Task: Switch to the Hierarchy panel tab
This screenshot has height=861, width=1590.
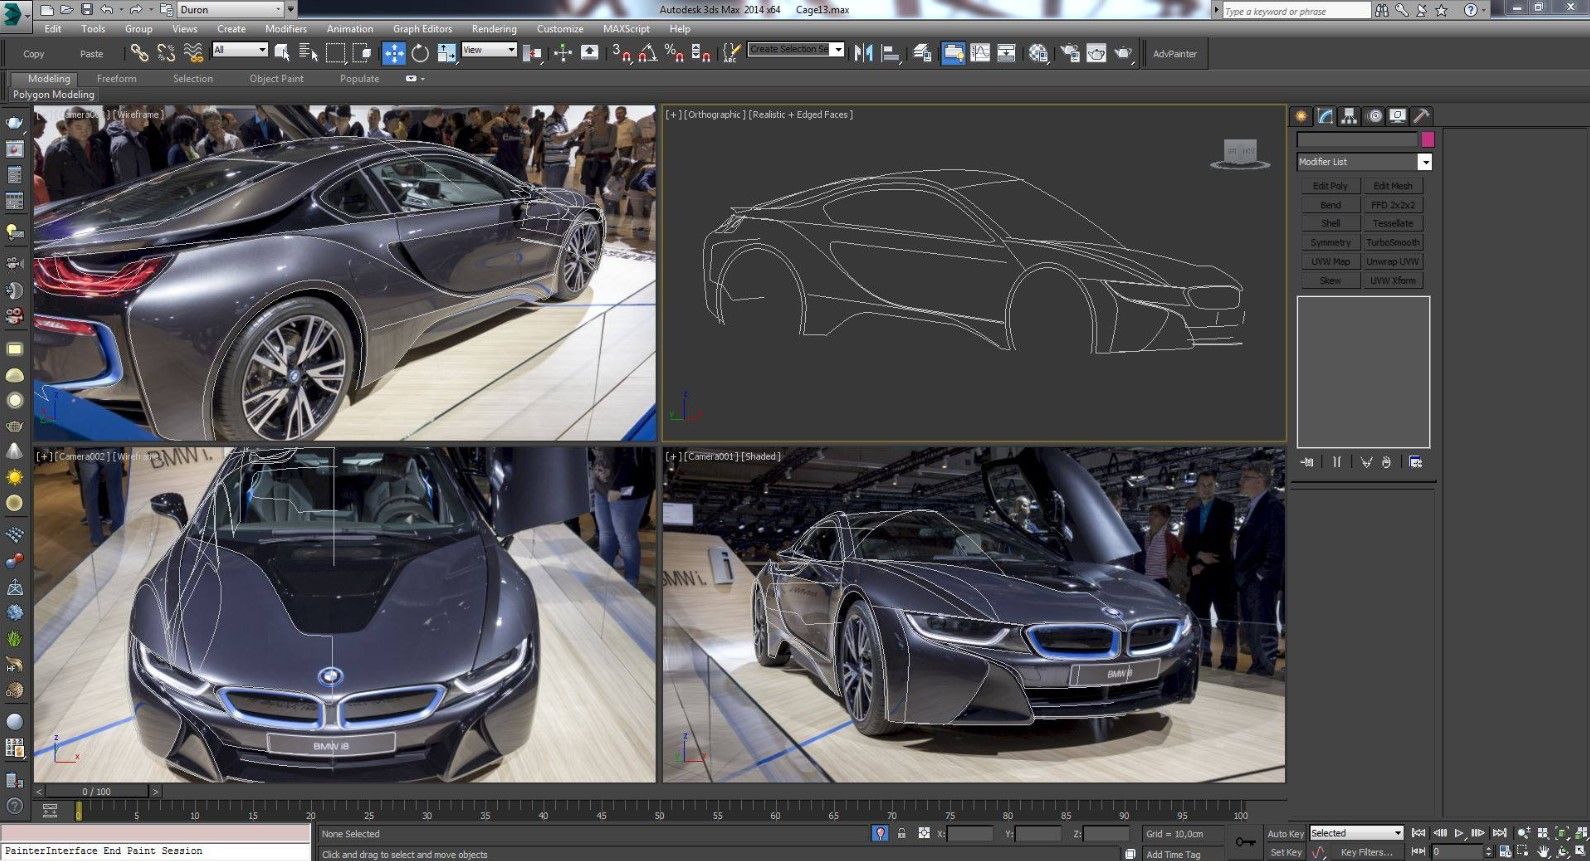Action: click(x=1349, y=116)
